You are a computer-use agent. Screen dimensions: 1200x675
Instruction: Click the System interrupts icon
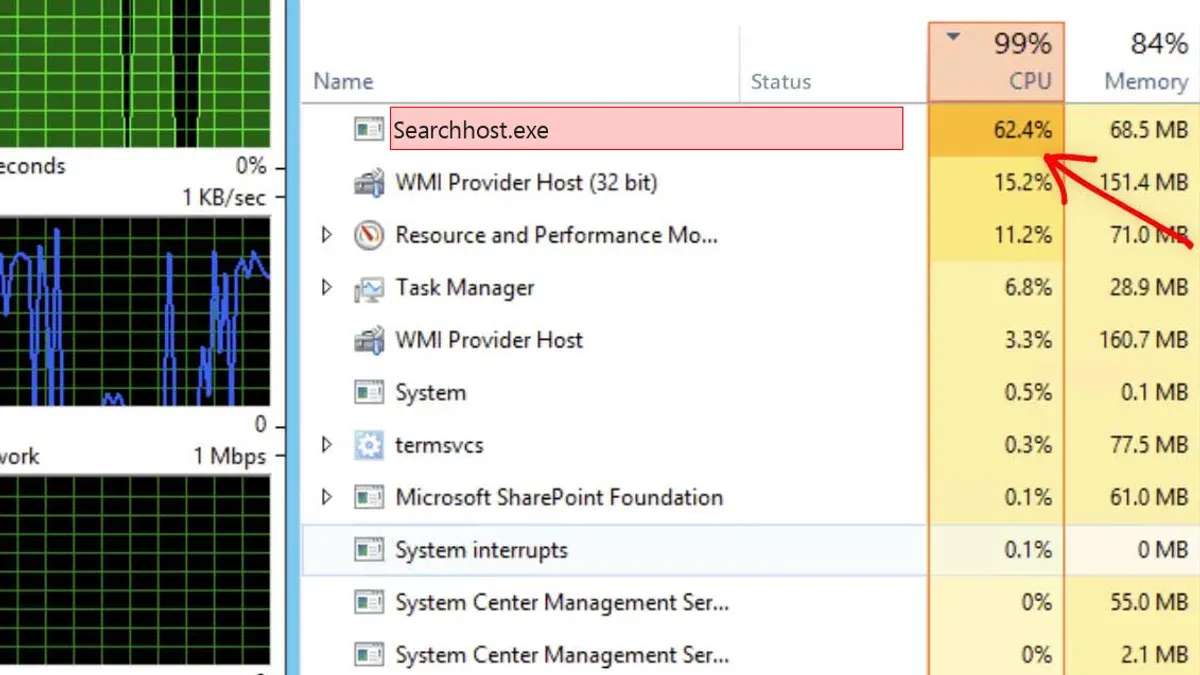369,550
